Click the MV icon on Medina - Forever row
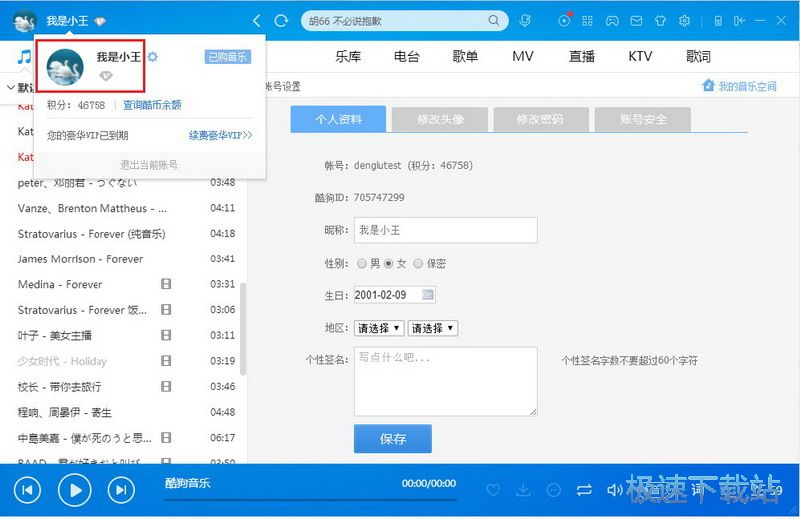Screen dimensions: 800x519 [x=166, y=284]
